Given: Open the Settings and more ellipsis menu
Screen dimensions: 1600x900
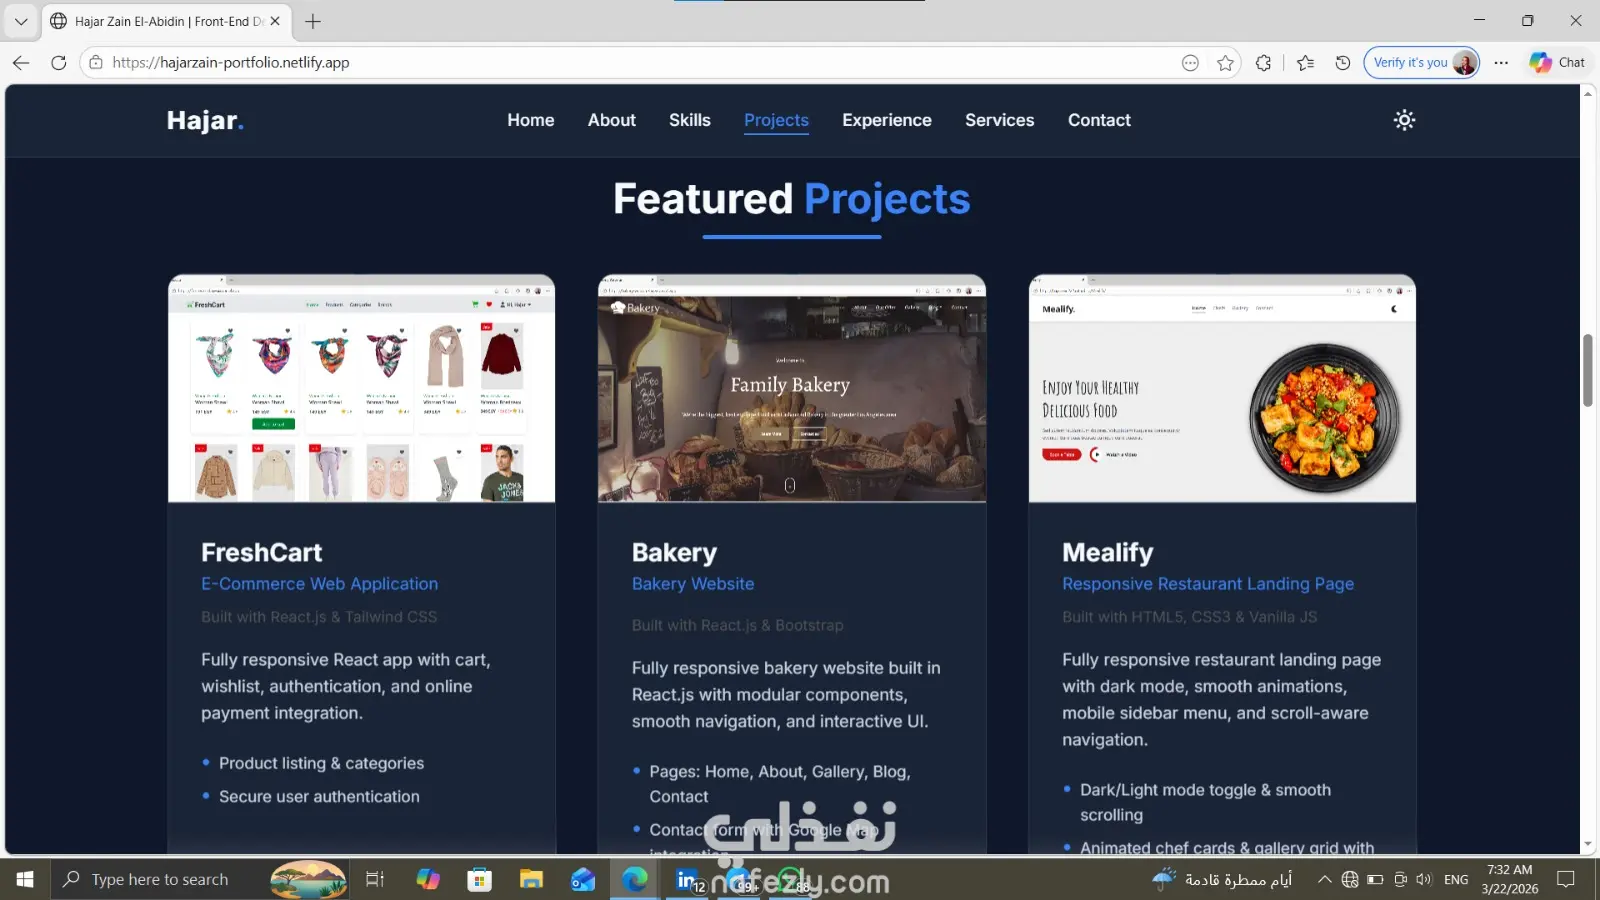Looking at the screenshot, I should pyautogui.click(x=1501, y=63).
